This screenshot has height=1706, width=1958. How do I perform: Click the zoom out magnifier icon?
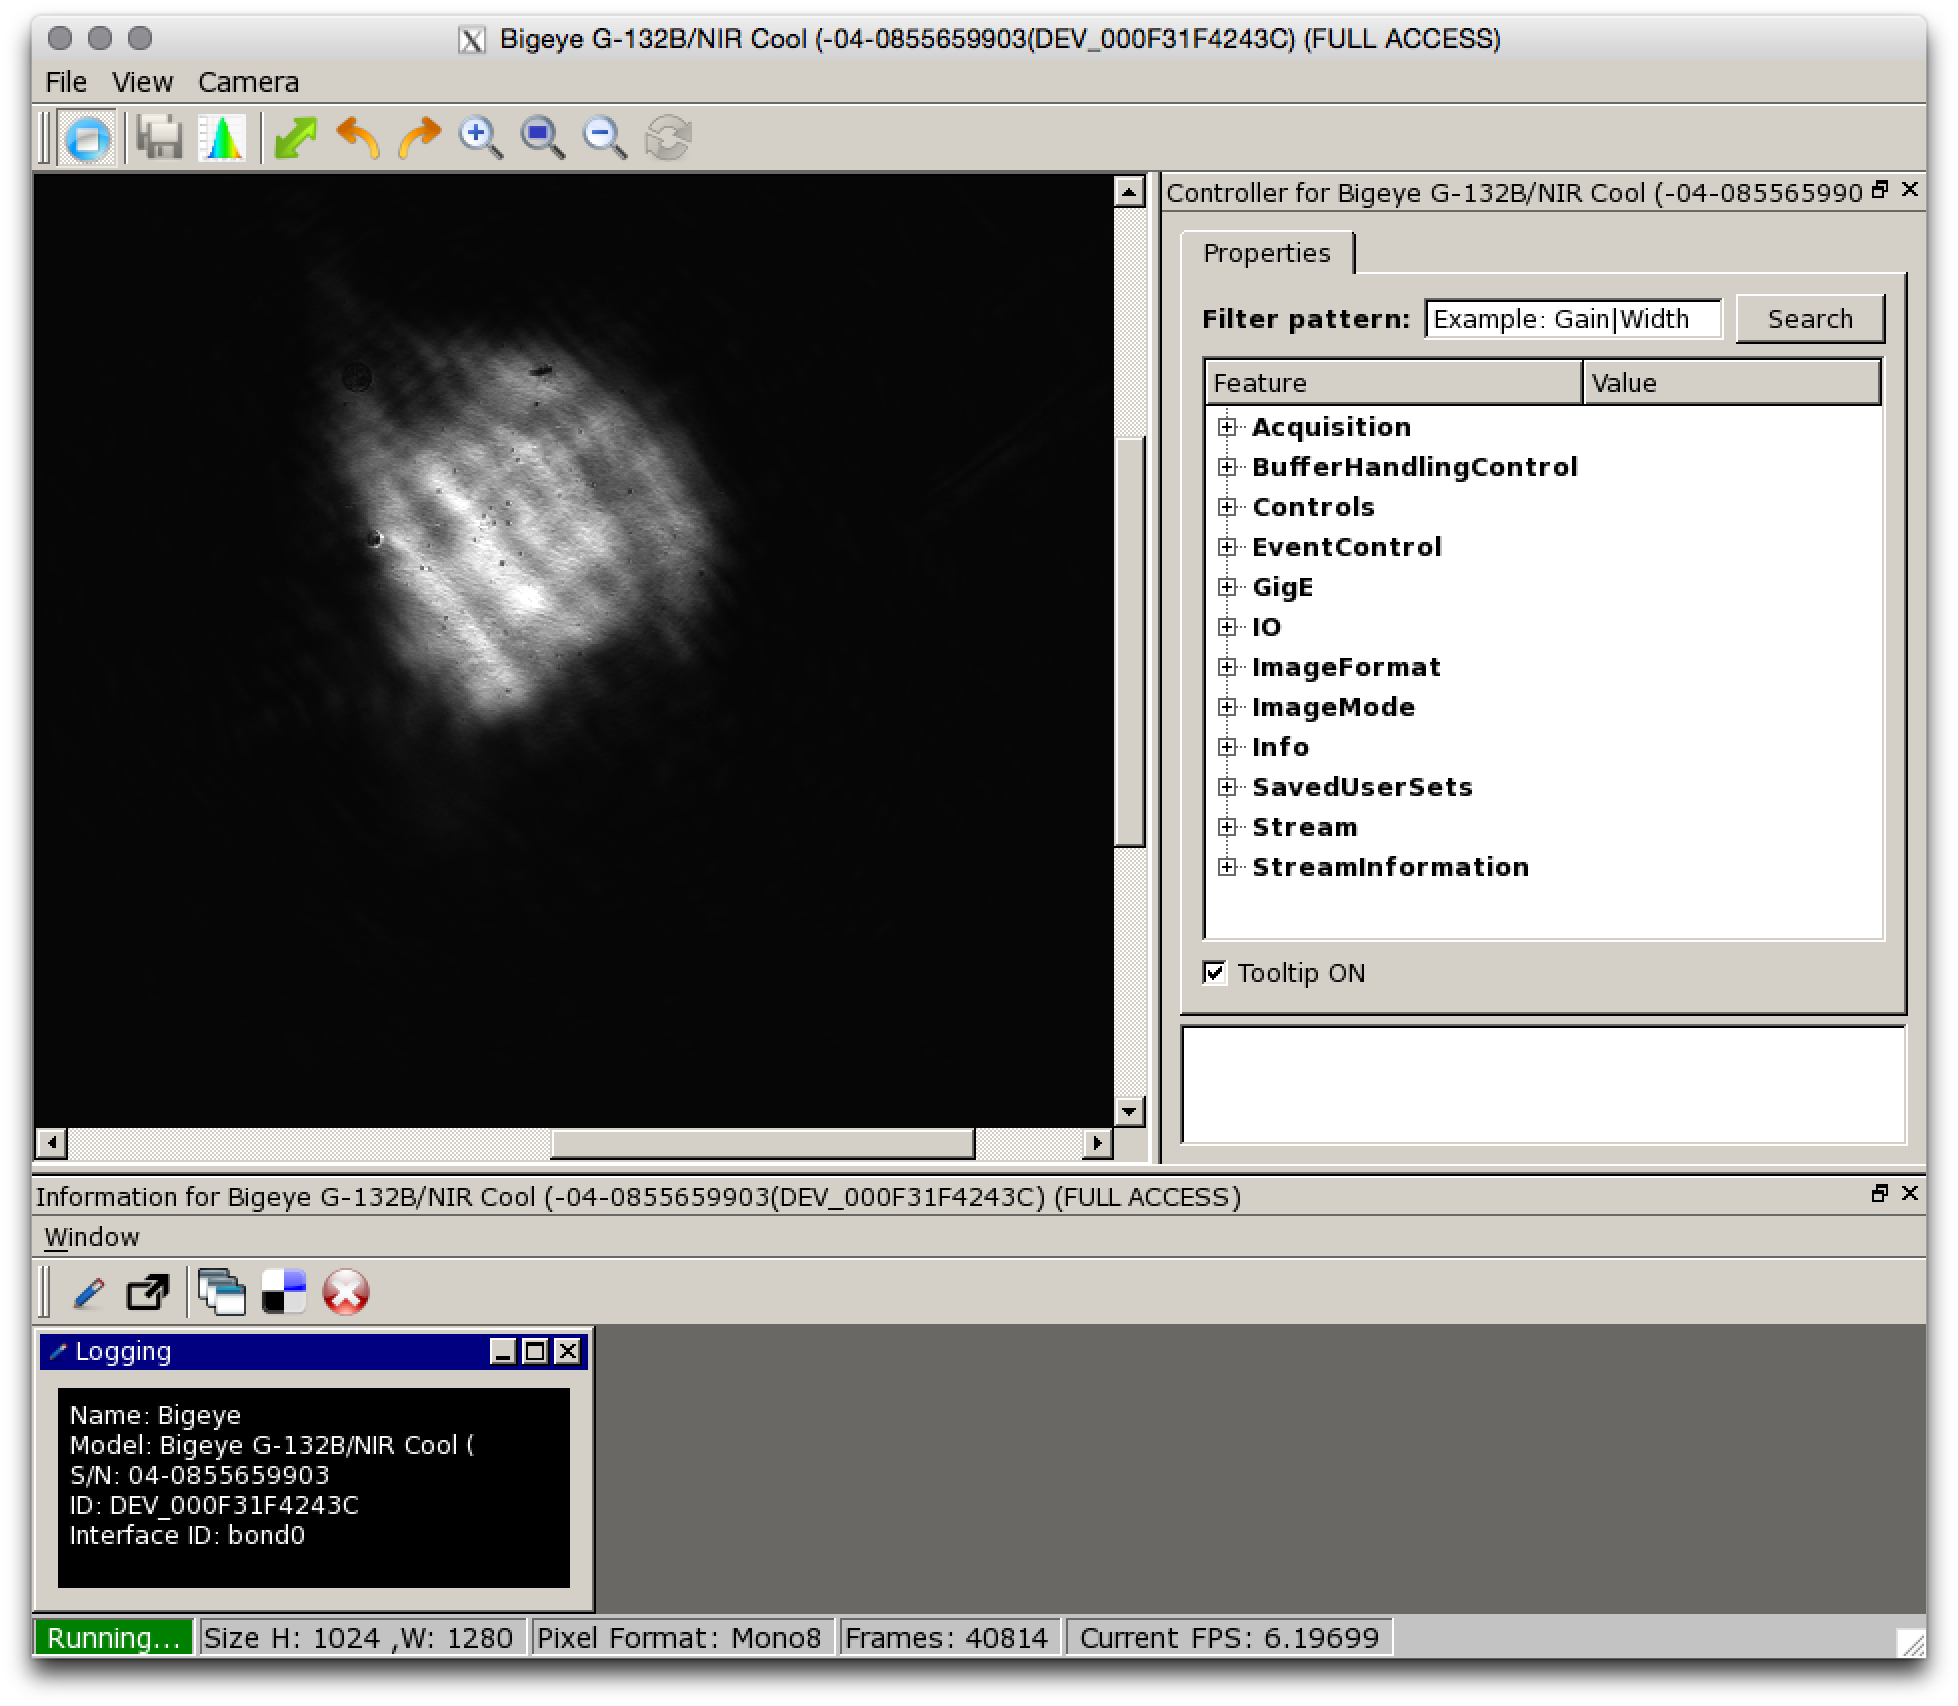(x=604, y=138)
